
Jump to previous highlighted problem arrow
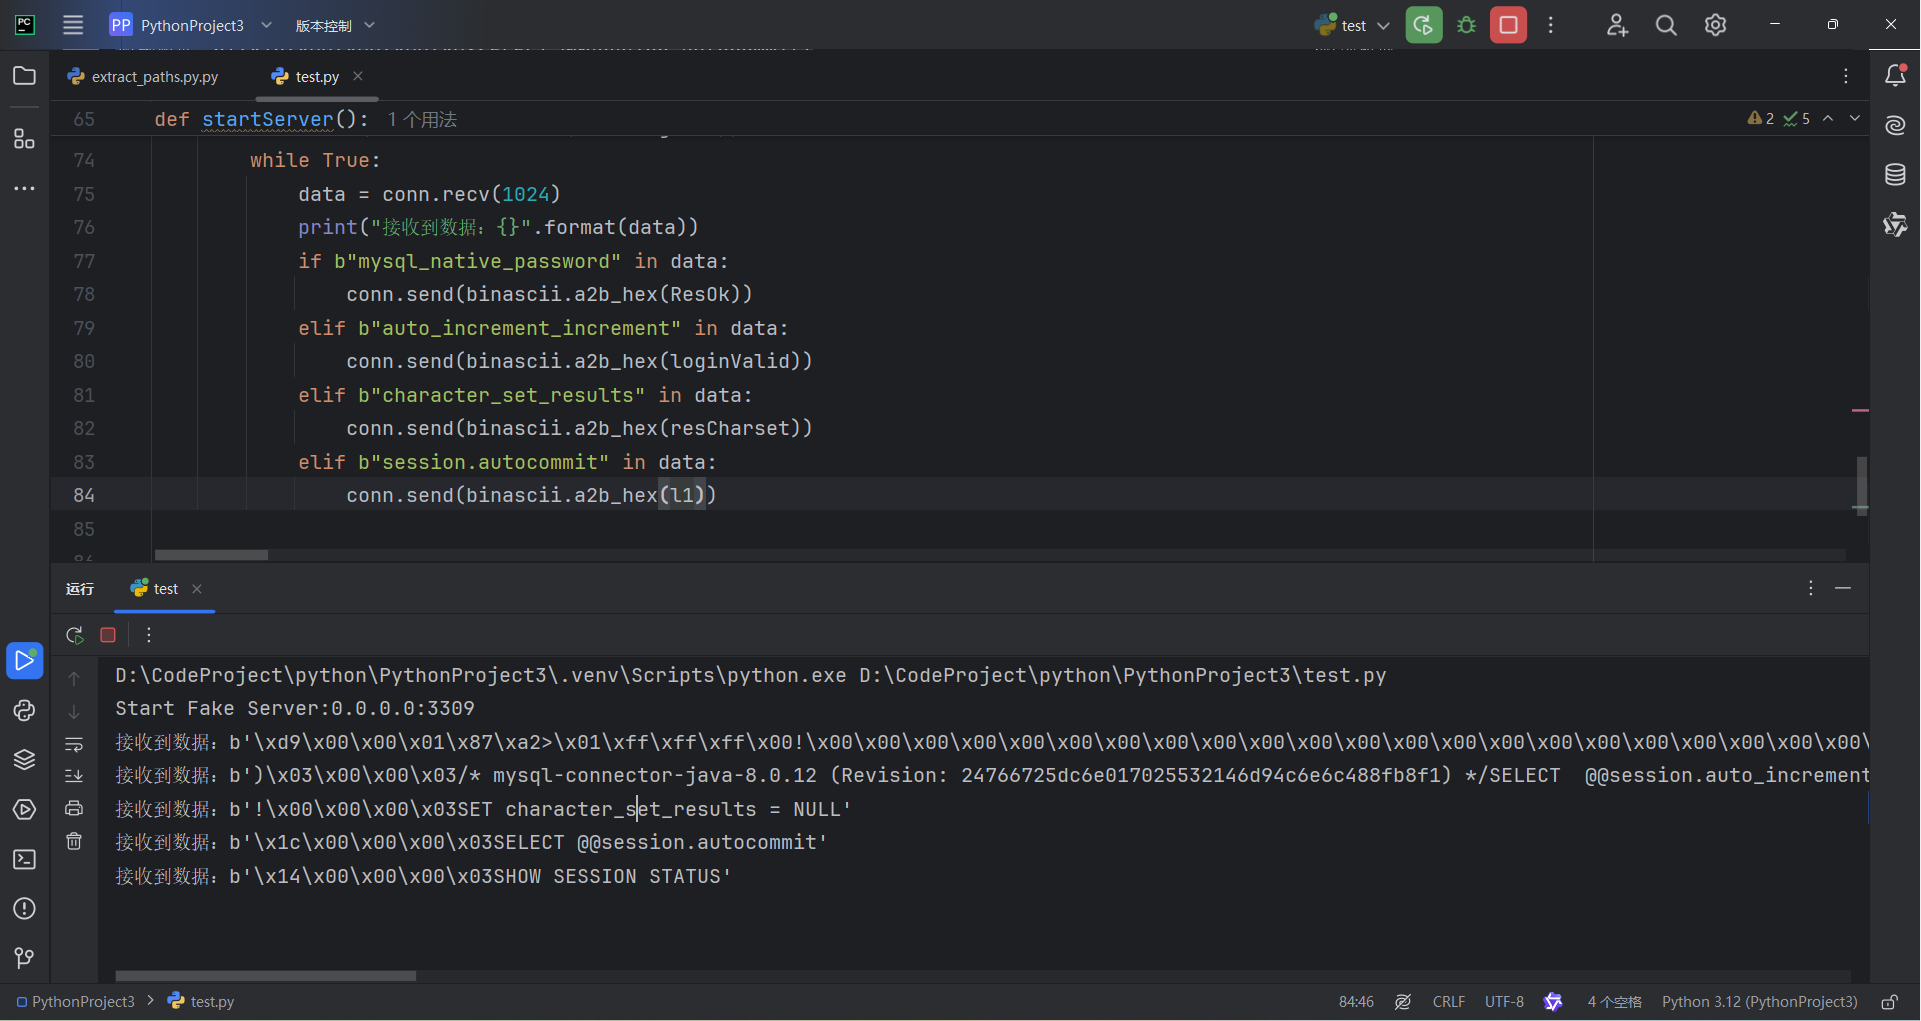[x=1828, y=118]
